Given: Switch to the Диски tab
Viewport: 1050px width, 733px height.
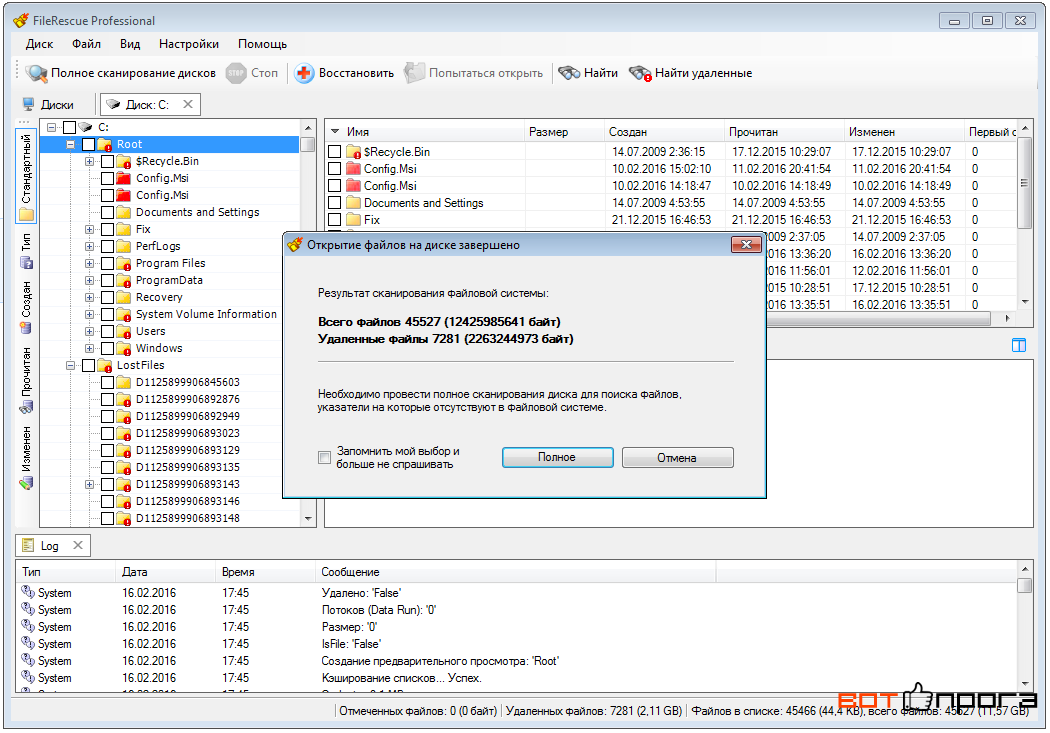Looking at the screenshot, I should (x=48, y=104).
